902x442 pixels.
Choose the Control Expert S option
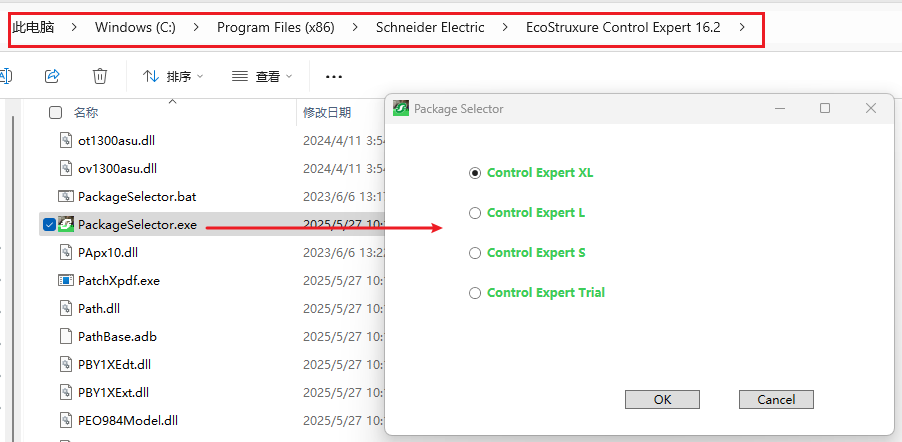(x=475, y=253)
